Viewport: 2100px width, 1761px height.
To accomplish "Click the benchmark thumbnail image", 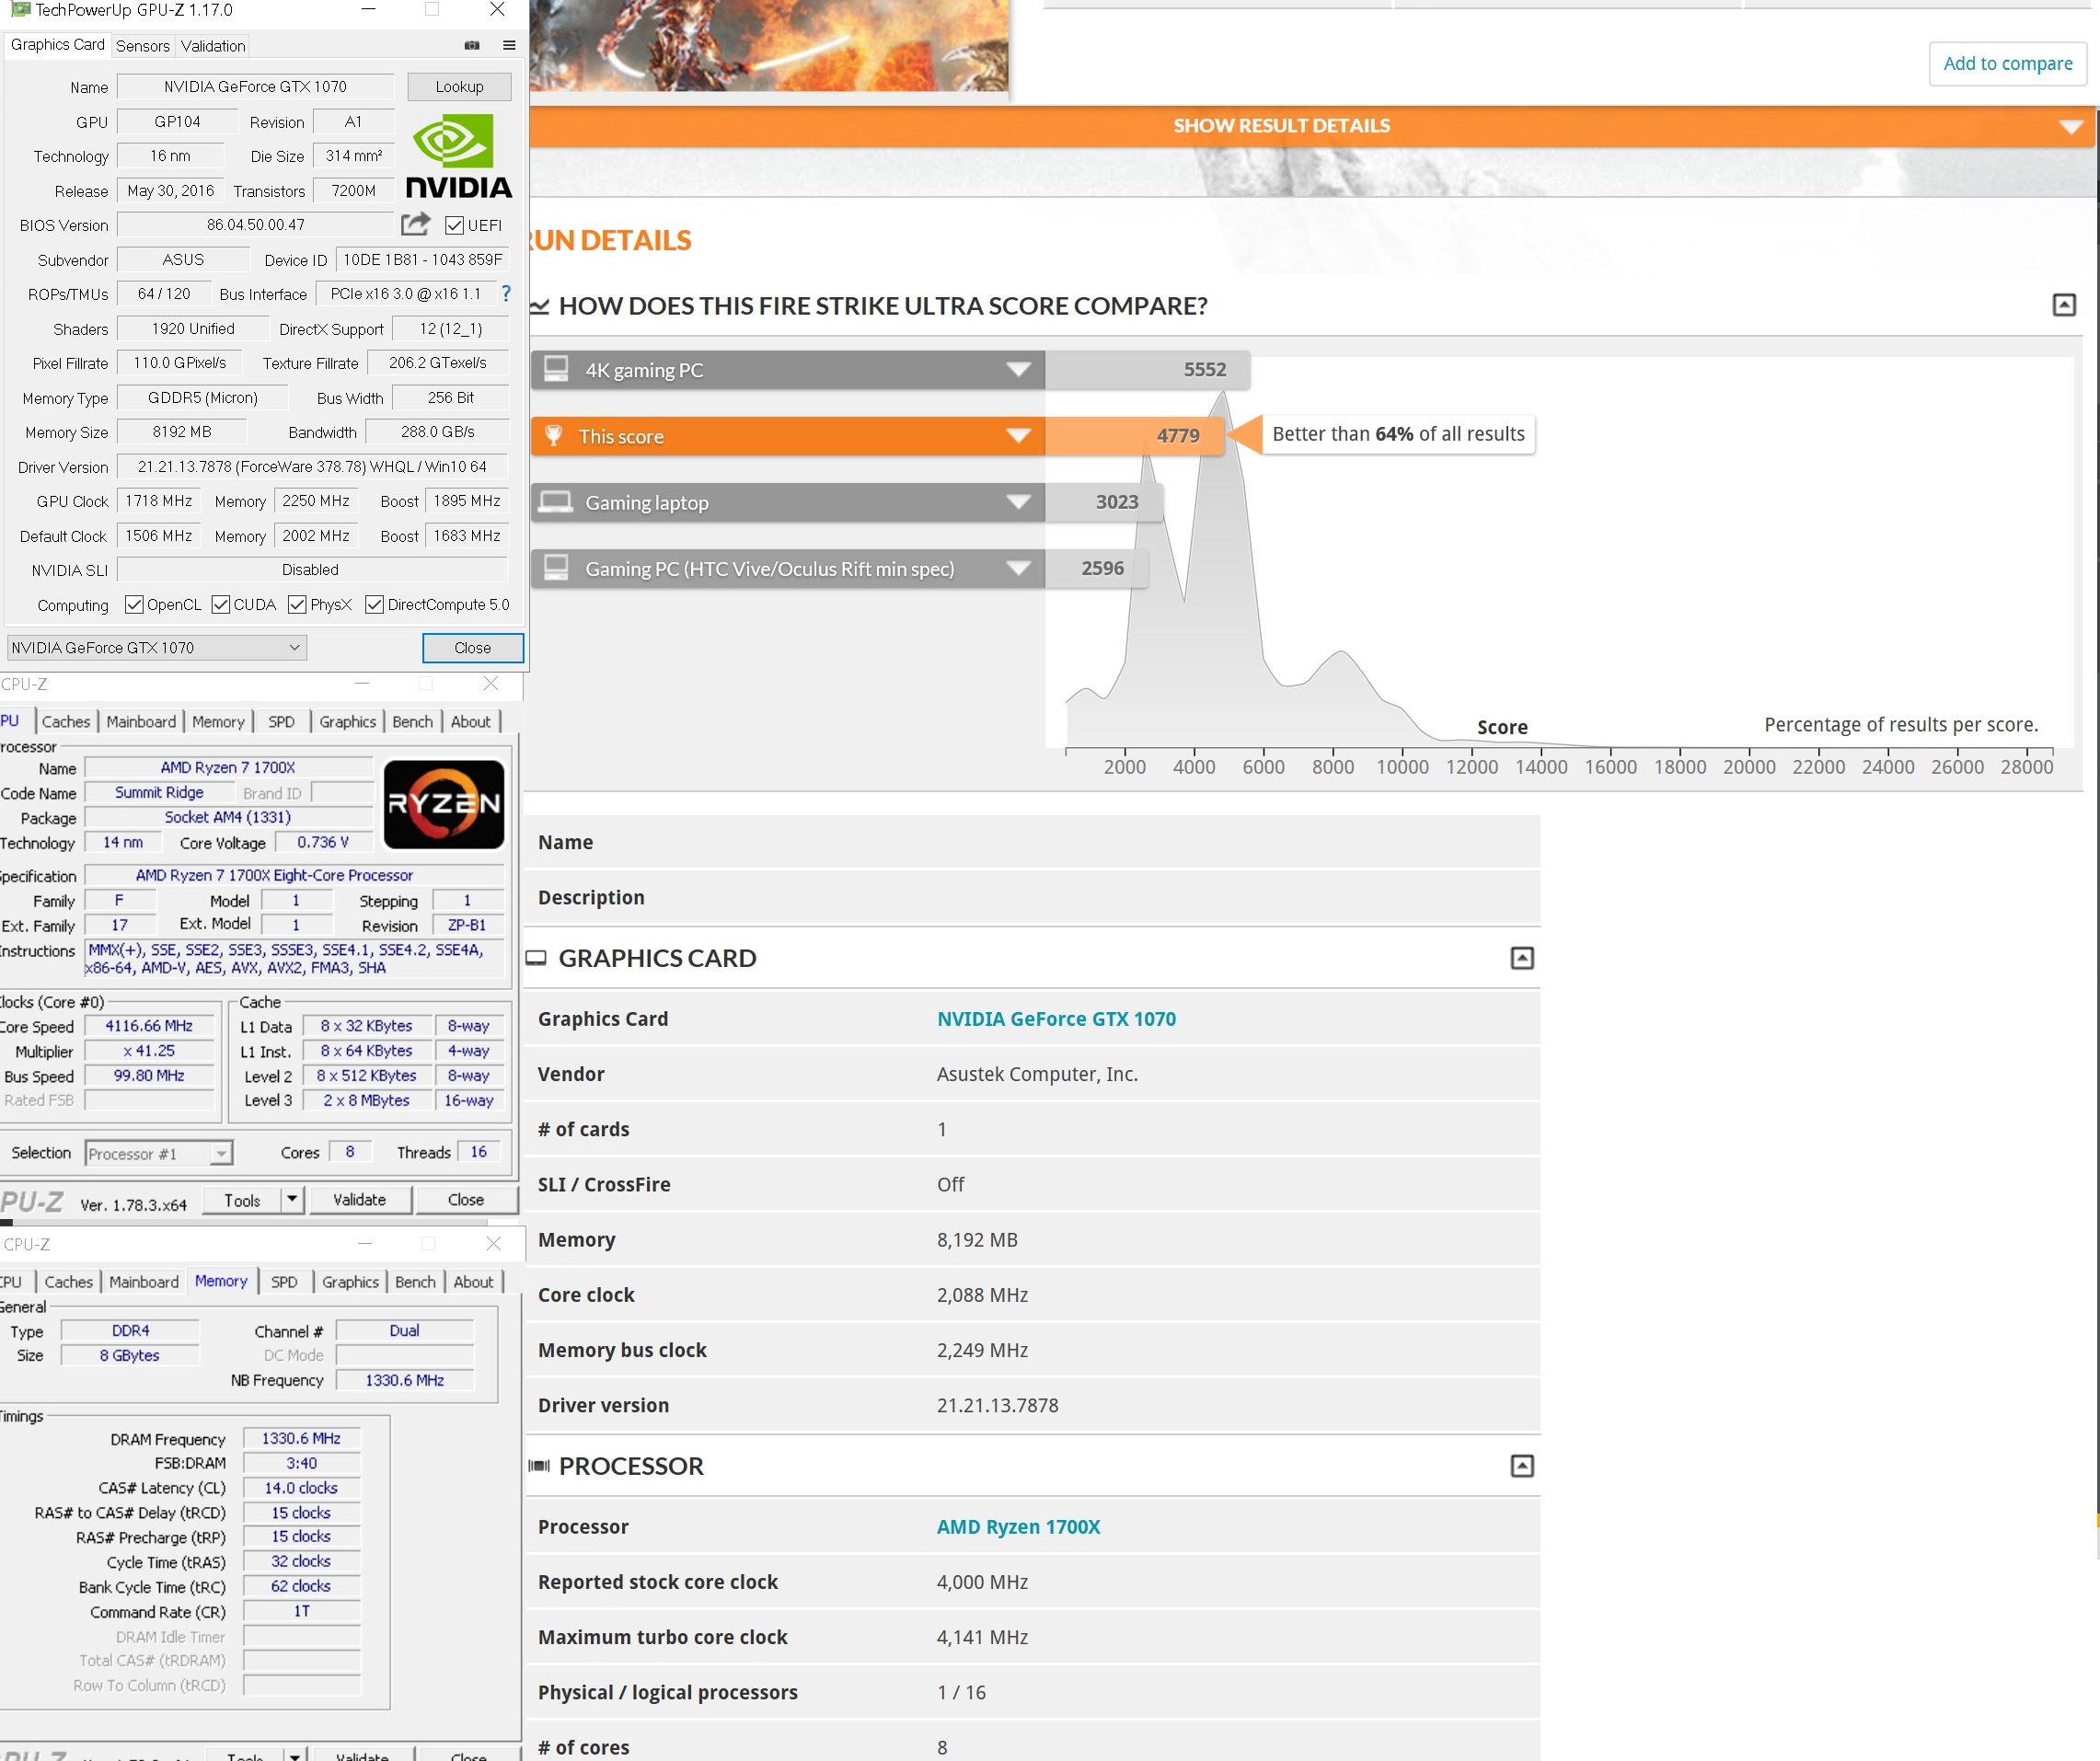I will pyautogui.click(x=769, y=46).
